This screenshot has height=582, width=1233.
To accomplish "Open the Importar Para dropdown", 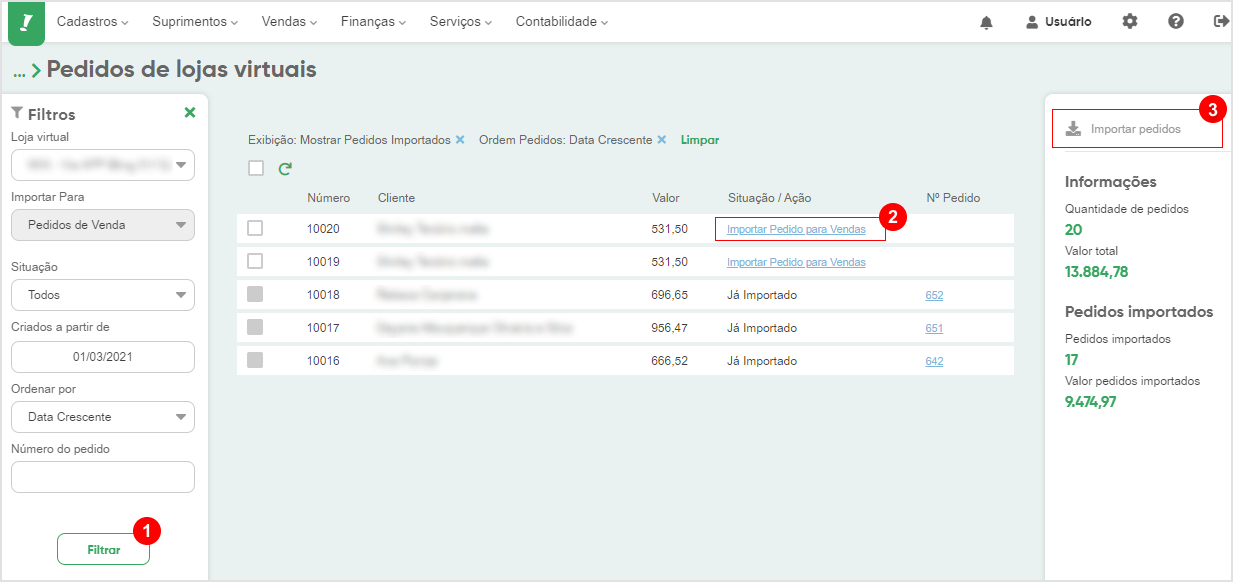I will tap(103, 225).
